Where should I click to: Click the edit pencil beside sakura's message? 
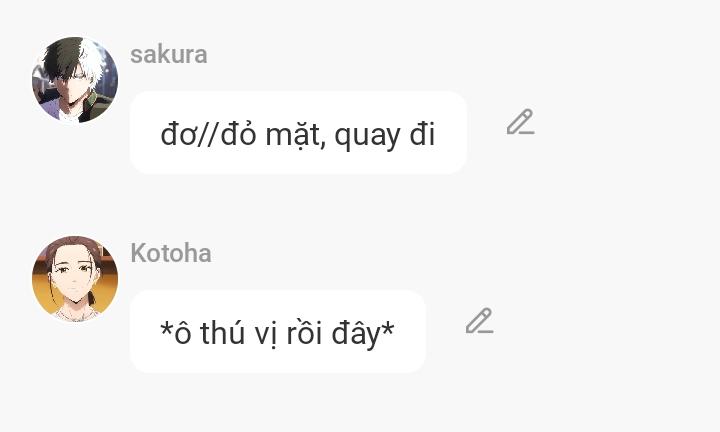tap(519, 123)
